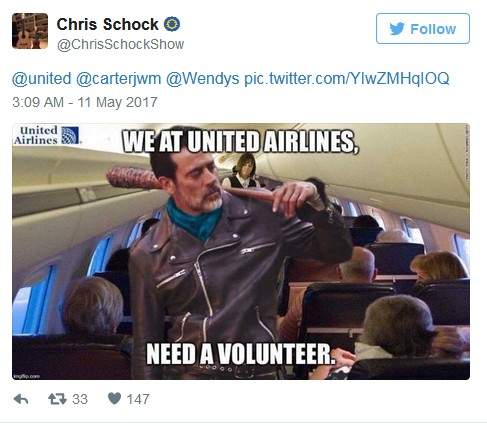Click the United Airlines logo in the image
Image resolution: width=487 pixels, height=426 pixels.
[x=47, y=135]
